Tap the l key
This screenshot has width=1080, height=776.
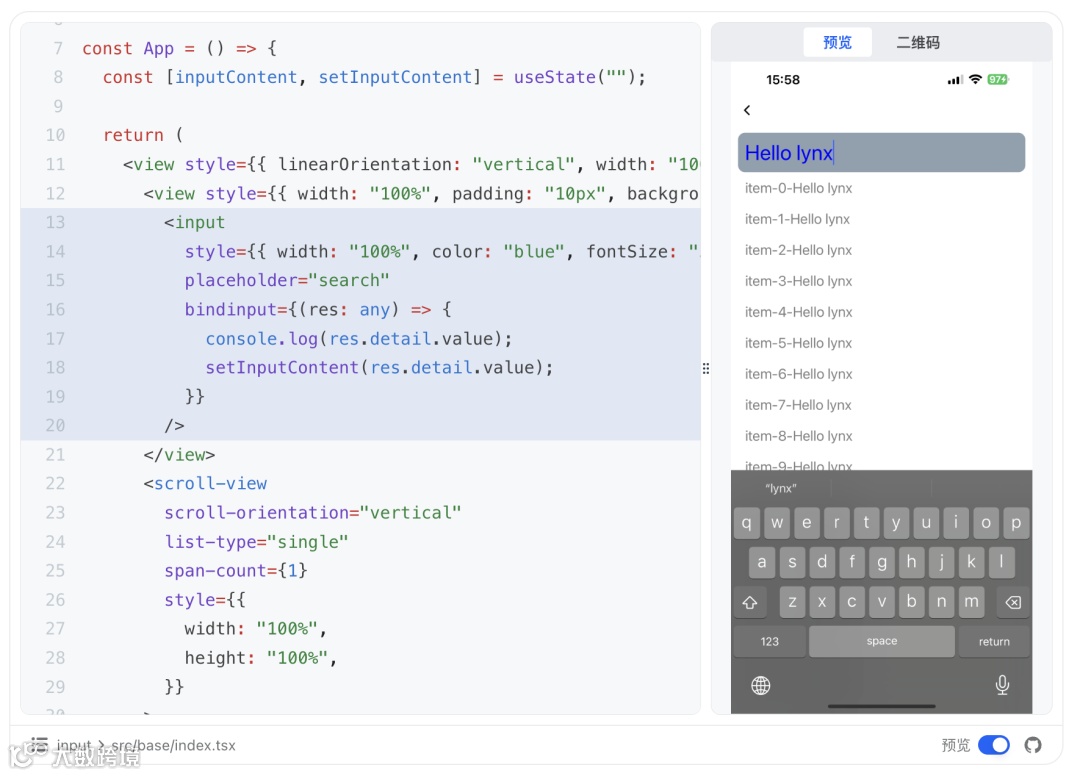[1001, 562]
